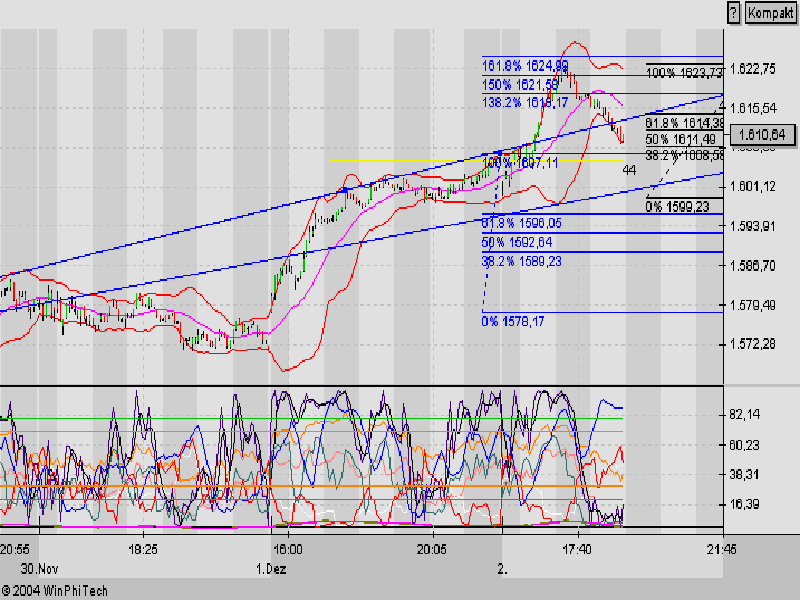The image size is (800, 600).
Task: Click the 1.615,54 price axis value
Action: (x=753, y=108)
